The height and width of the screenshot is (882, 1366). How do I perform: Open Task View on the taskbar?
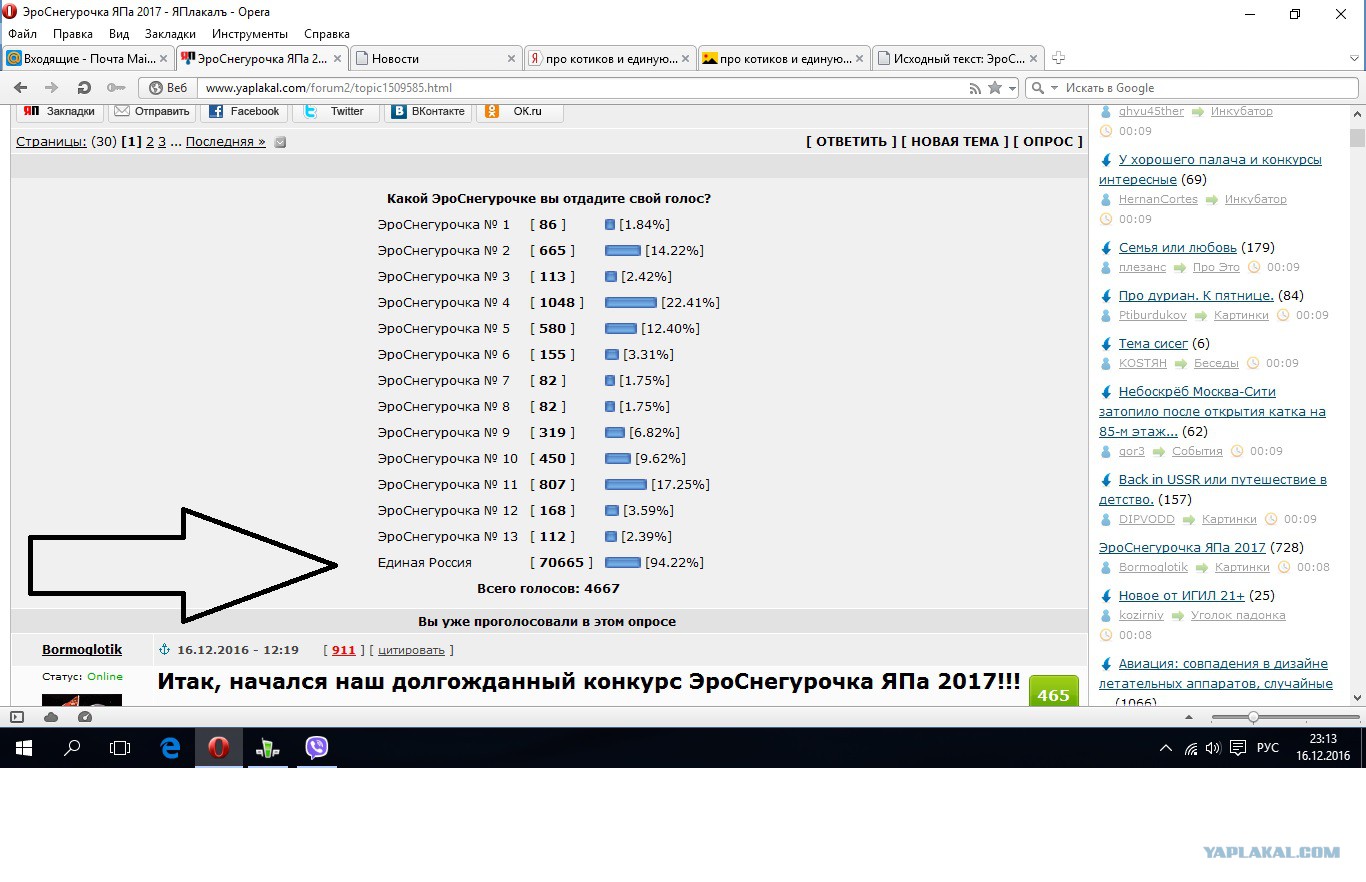tap(120, 748)
